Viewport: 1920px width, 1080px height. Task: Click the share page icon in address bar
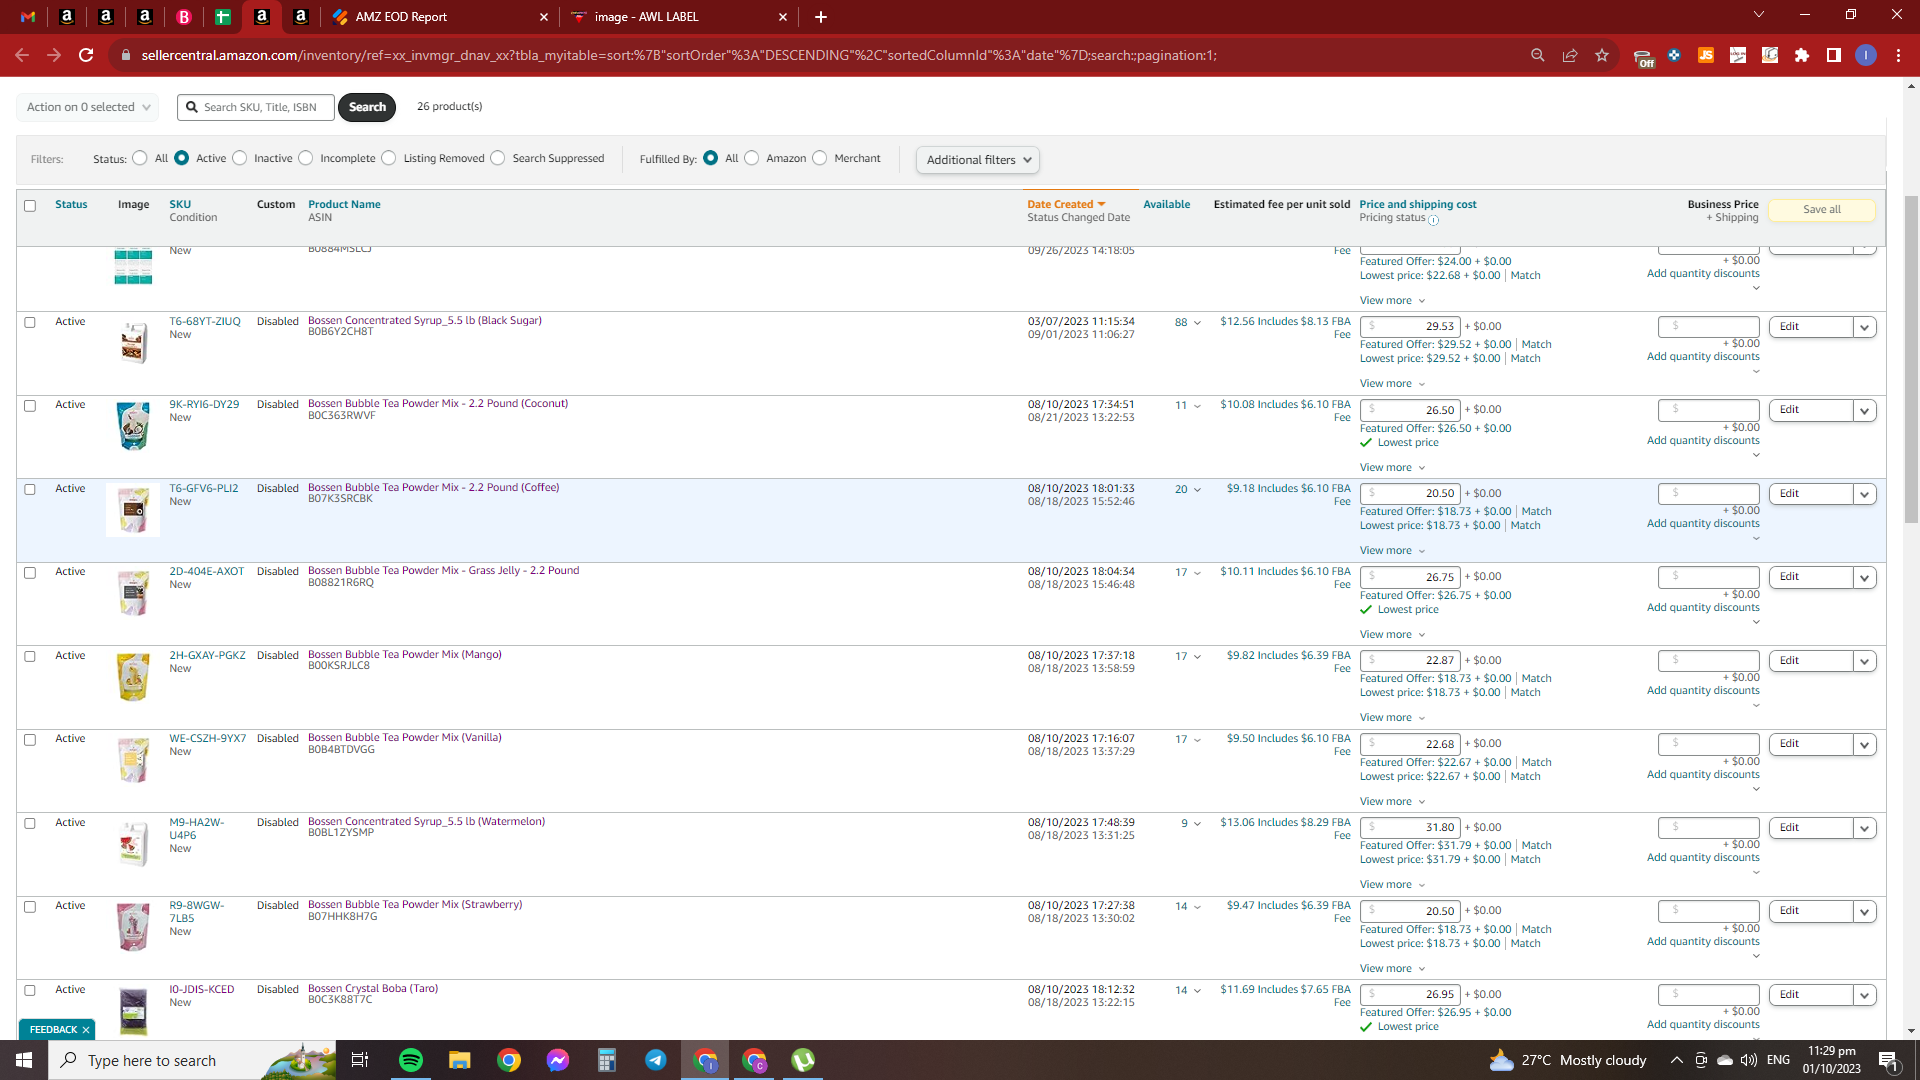click(x=1570, y=55)
